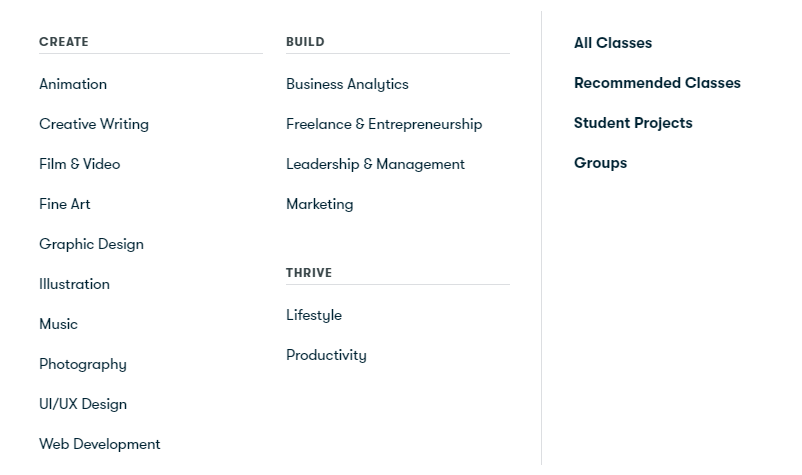Select the Productivity category
This screenshot has height=475, width=802.
click(326, 355)
